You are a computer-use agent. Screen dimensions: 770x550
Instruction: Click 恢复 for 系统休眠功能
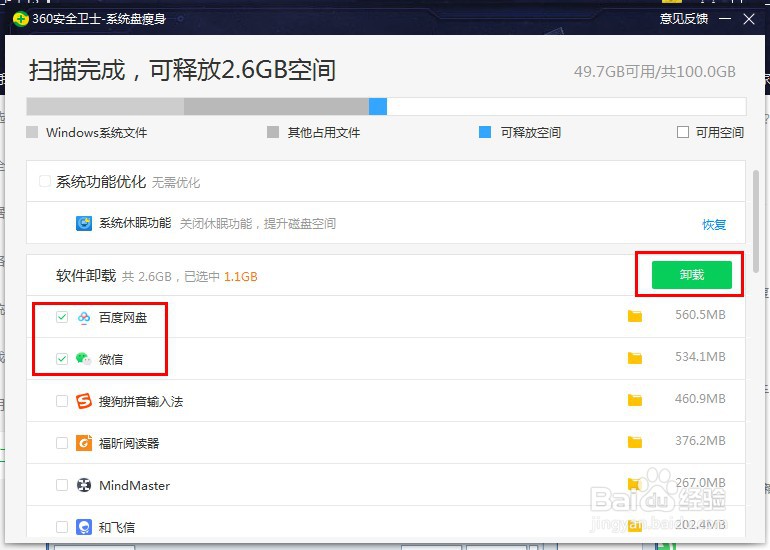click(x=714, y=224)
